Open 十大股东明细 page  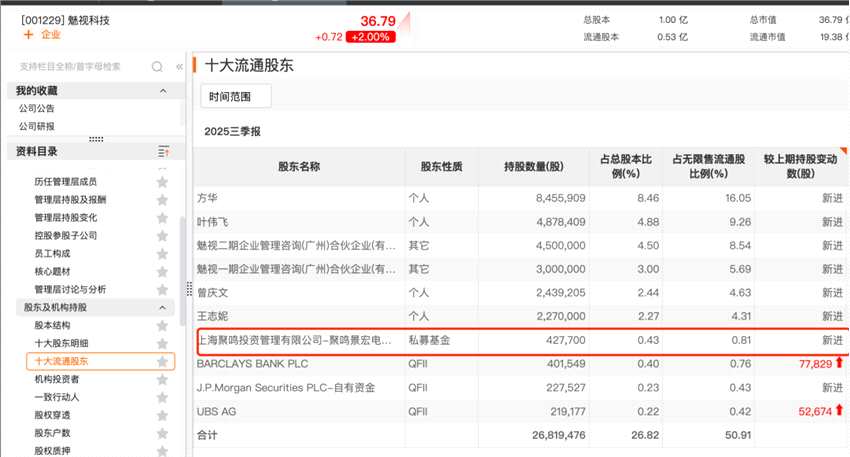(61, 343)
